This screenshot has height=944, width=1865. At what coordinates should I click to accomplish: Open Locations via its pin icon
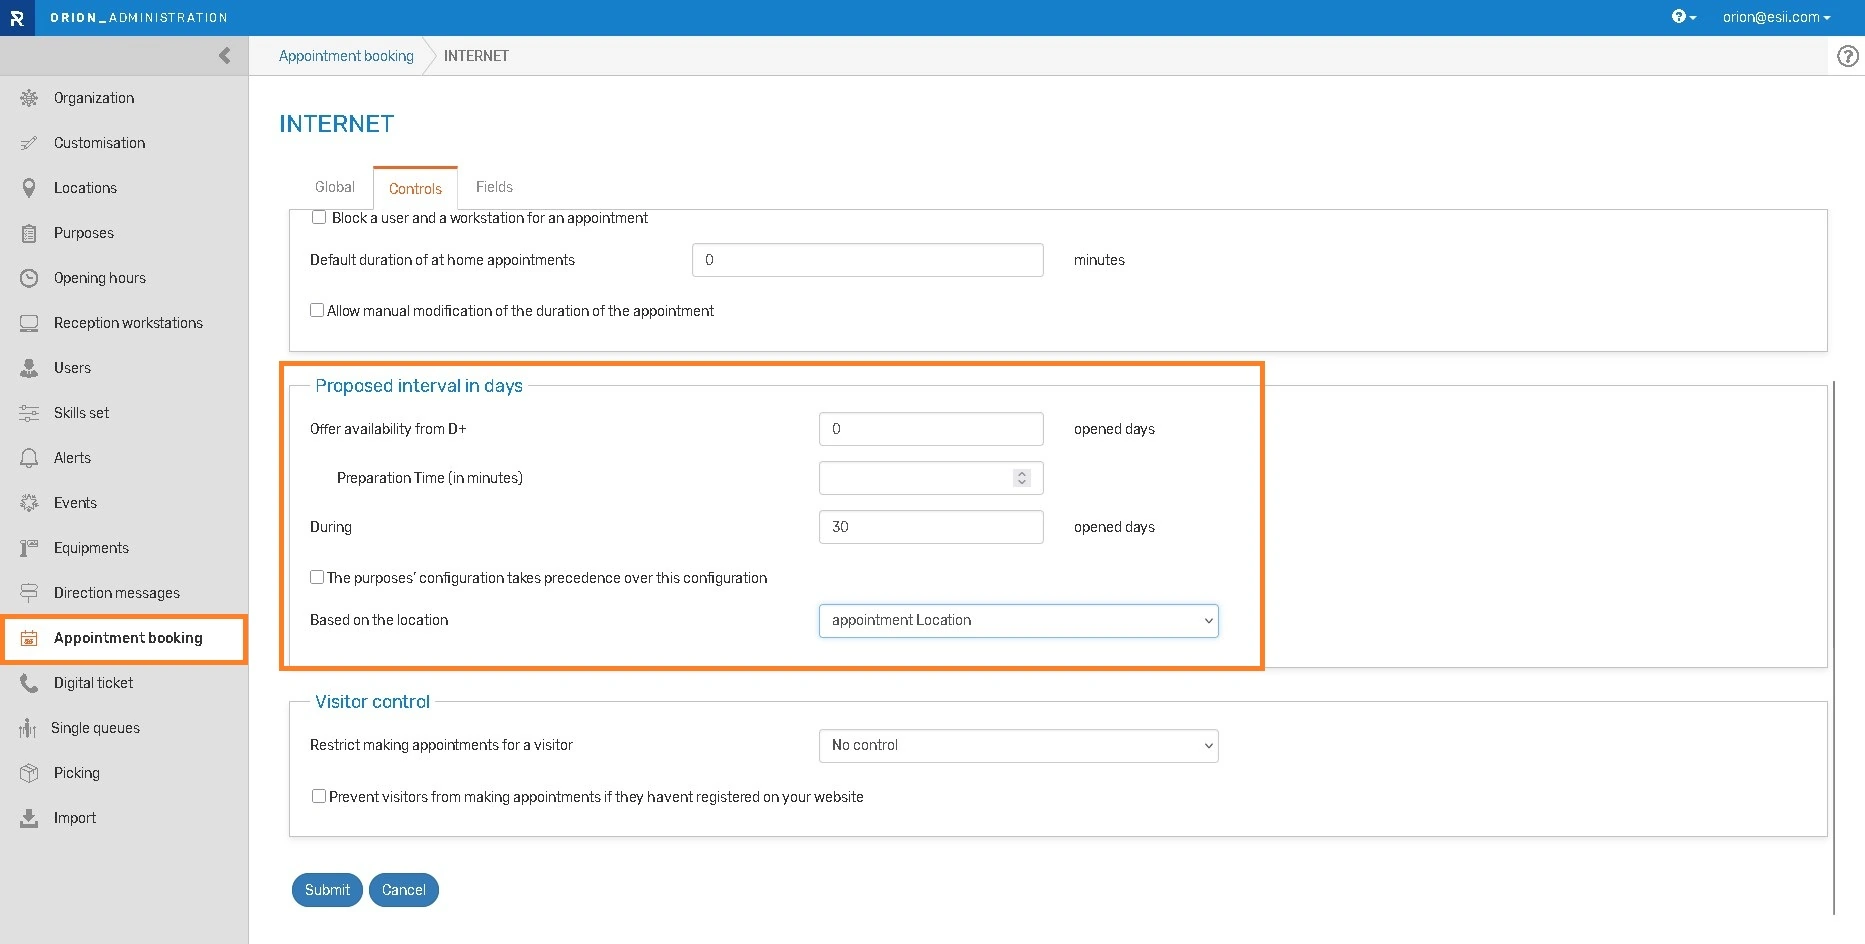[x=29, y=188]
